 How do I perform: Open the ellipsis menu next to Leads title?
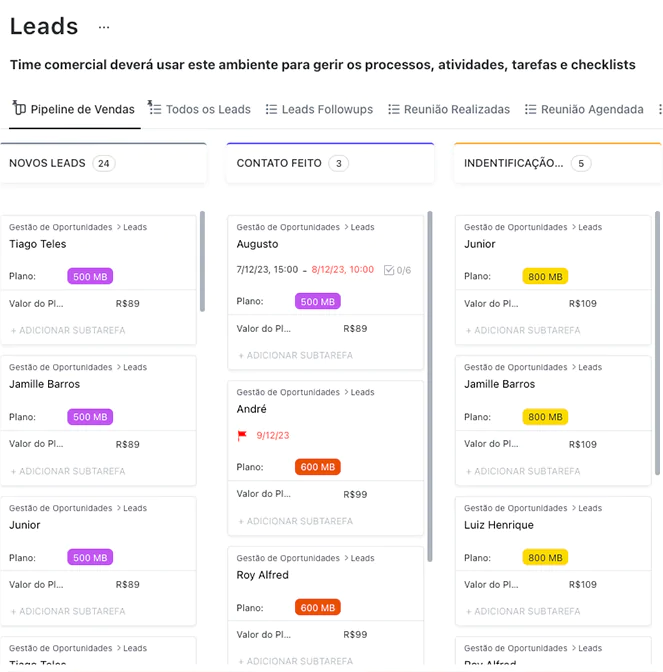[104, 27]
